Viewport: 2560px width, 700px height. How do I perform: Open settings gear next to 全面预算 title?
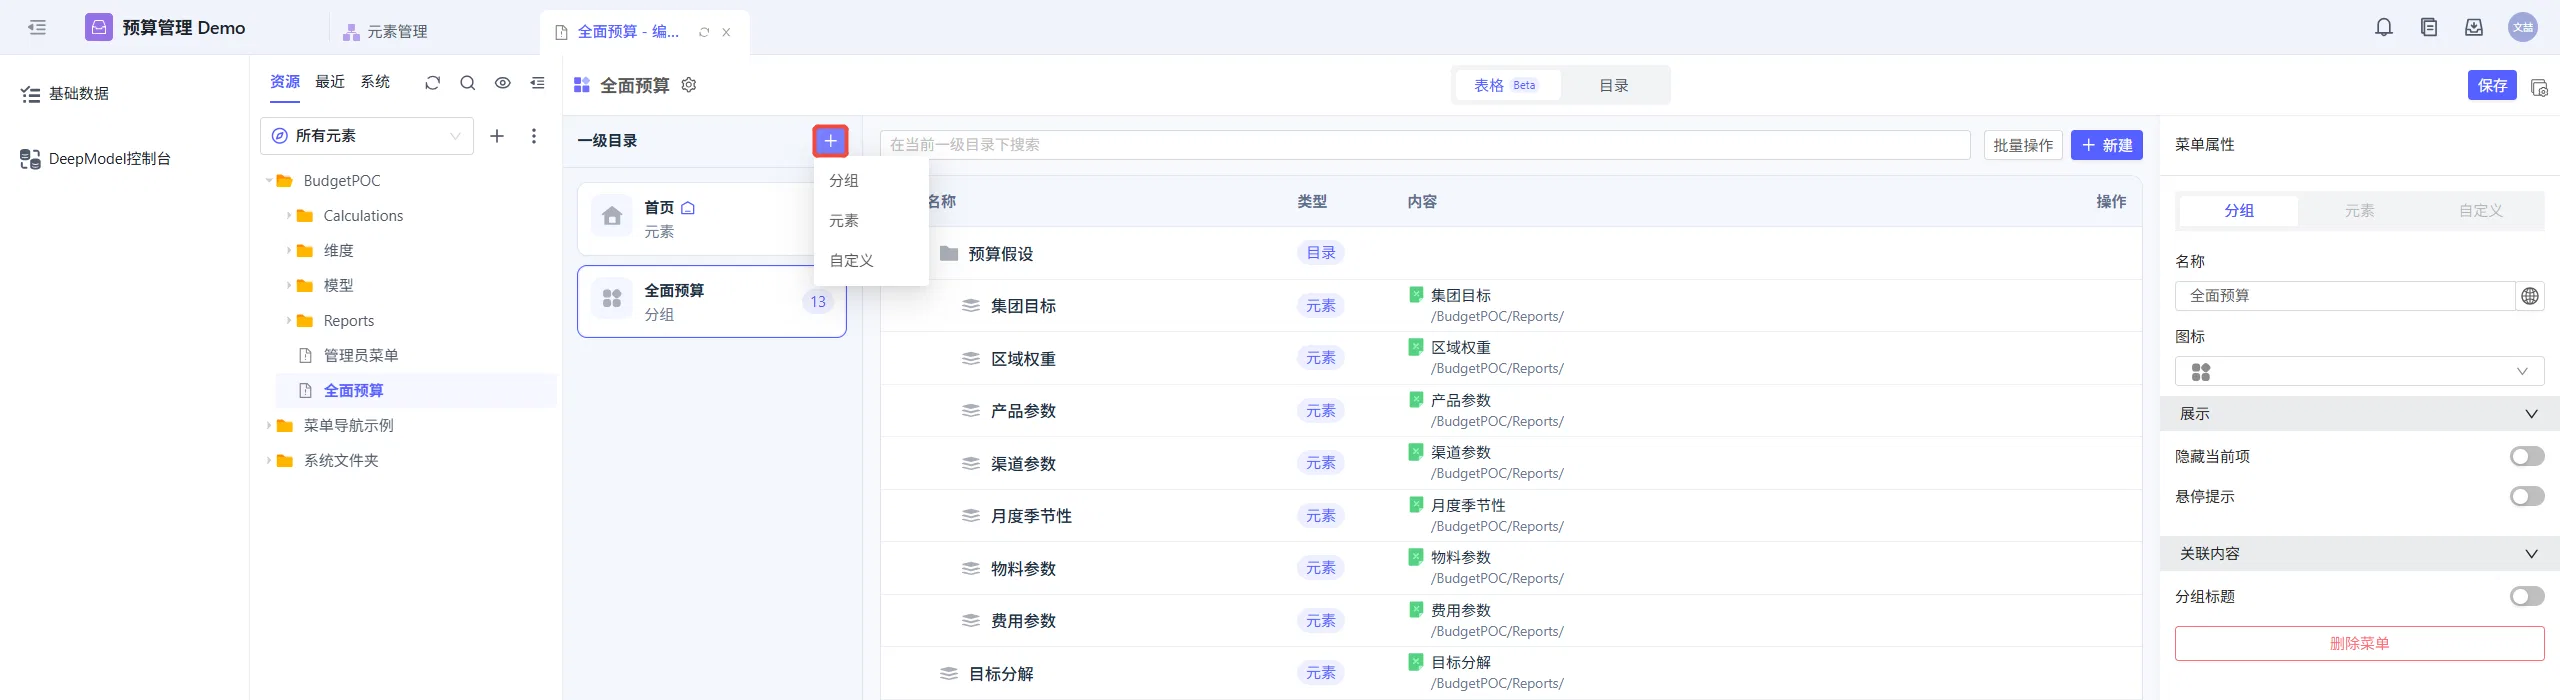689,85
